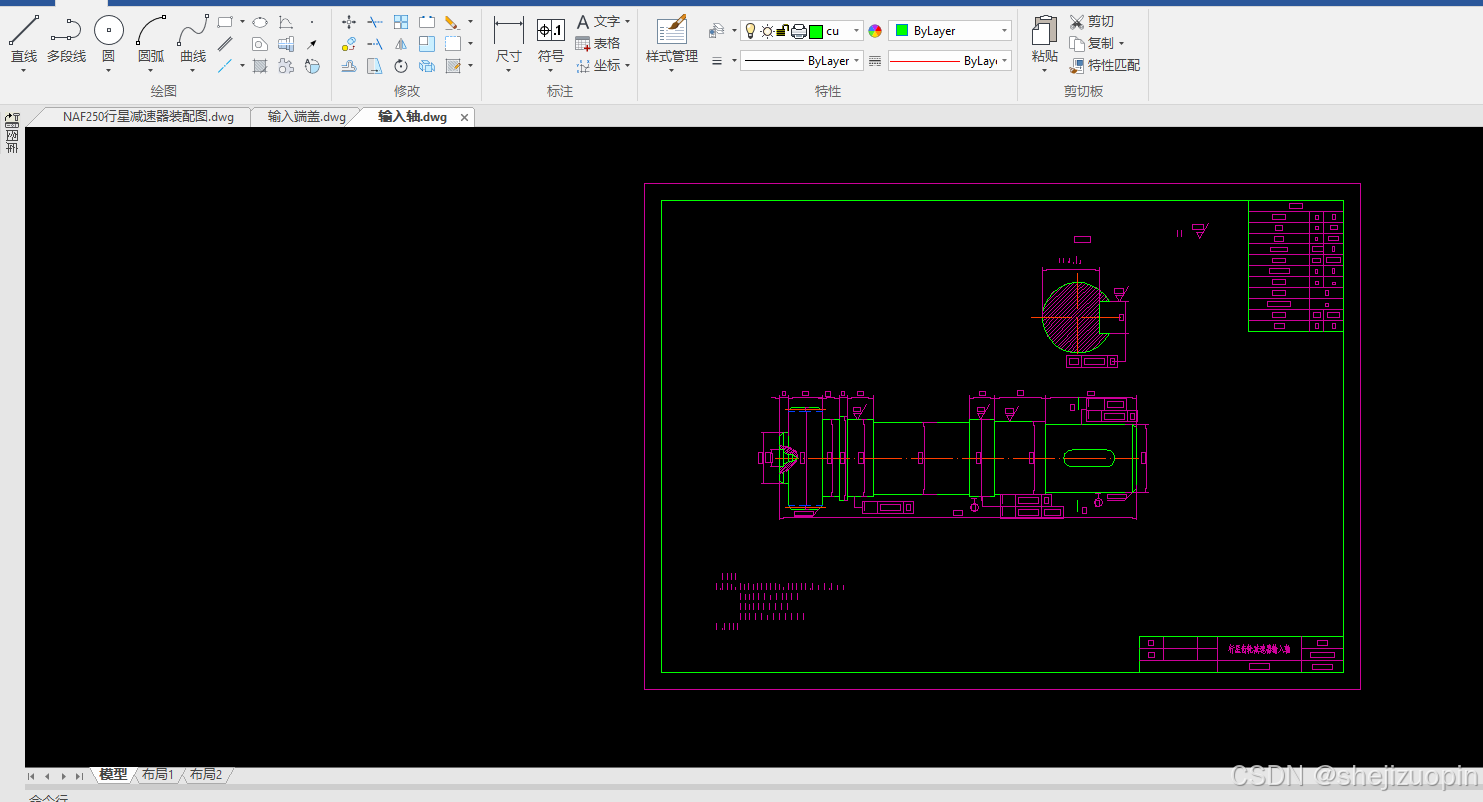Select the Arc (圆弧) tool
1483x802 pixels.
pos(151,39)
